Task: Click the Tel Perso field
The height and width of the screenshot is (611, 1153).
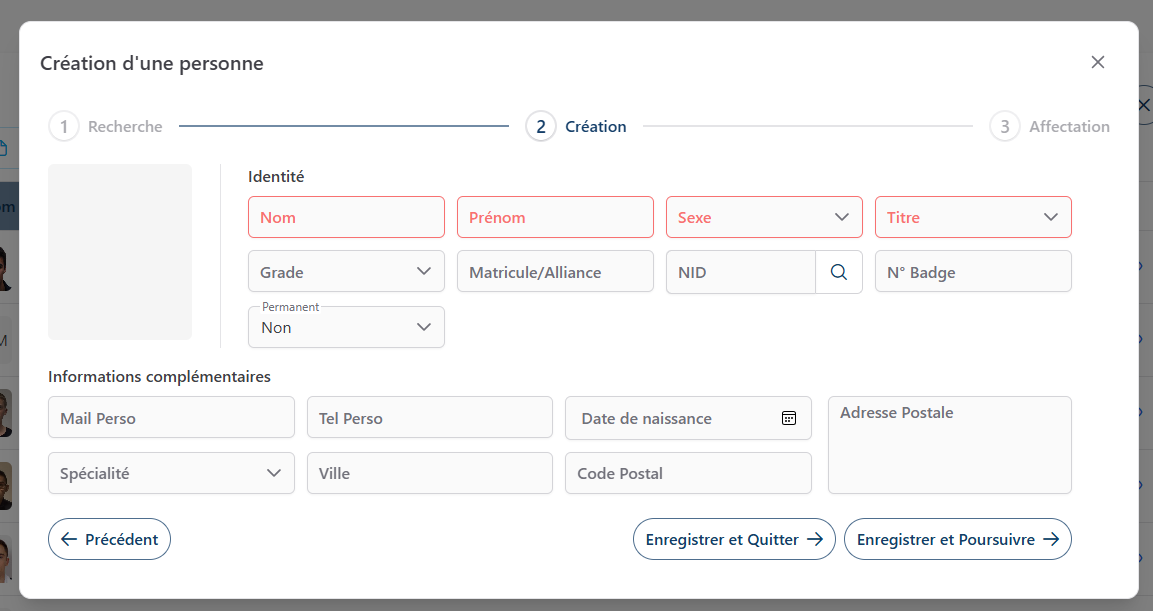Action: click(x=429, y=418)
